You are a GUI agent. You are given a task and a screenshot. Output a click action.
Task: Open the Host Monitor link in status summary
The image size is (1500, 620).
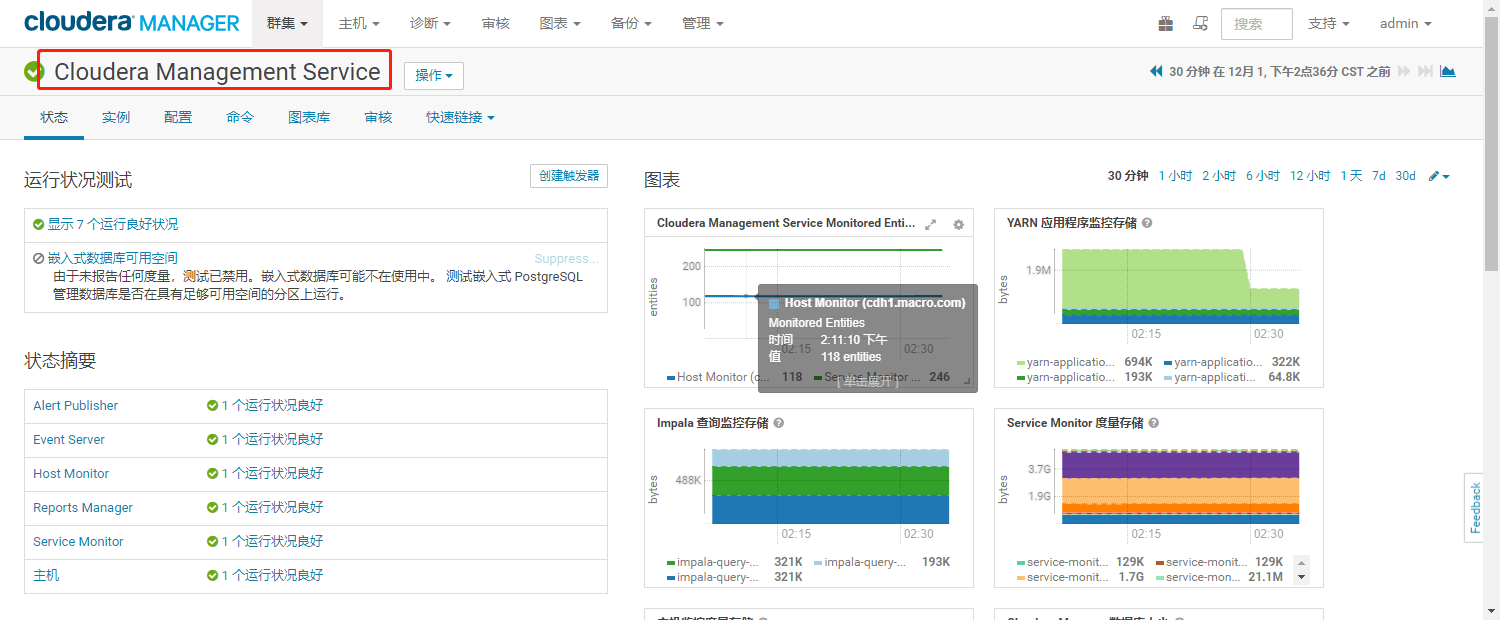coord(71,474)
